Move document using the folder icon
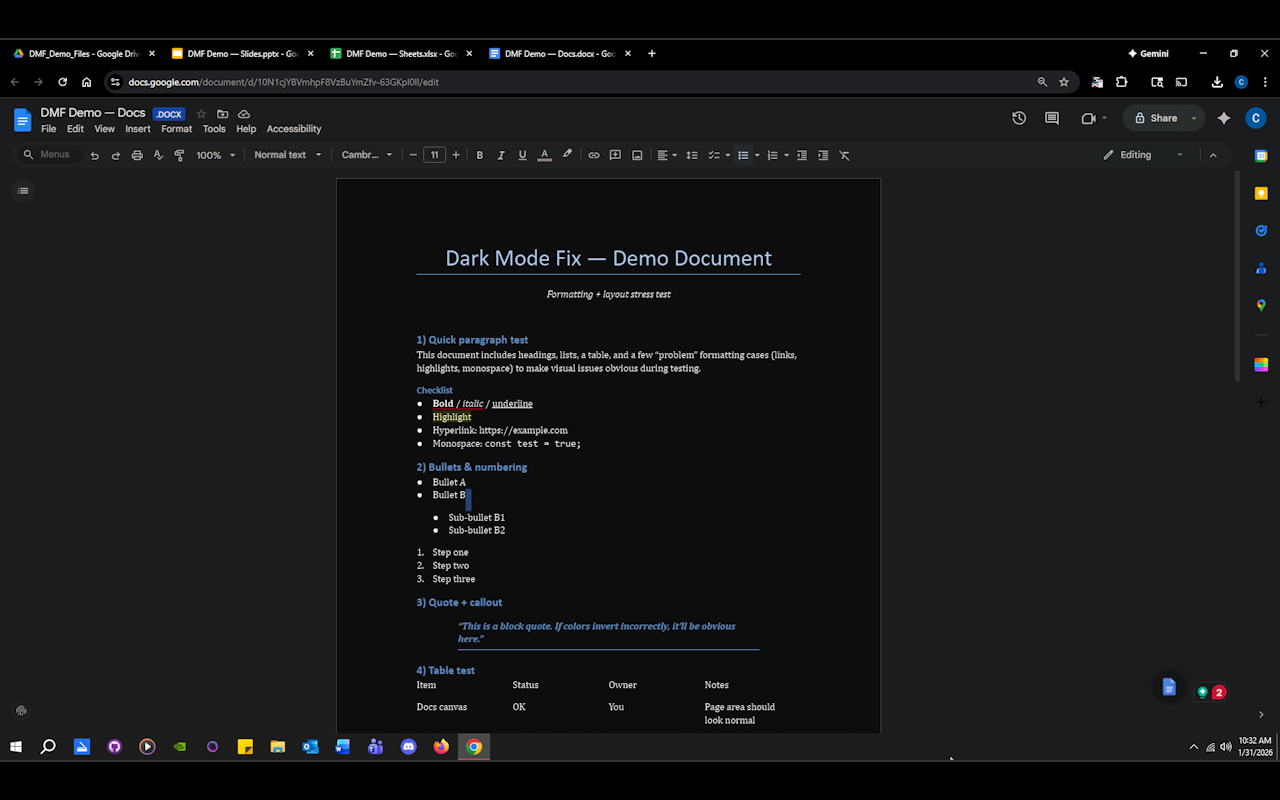Image resolution: width=1280 pixels, height=800 pixels. [x=222, y=114]
